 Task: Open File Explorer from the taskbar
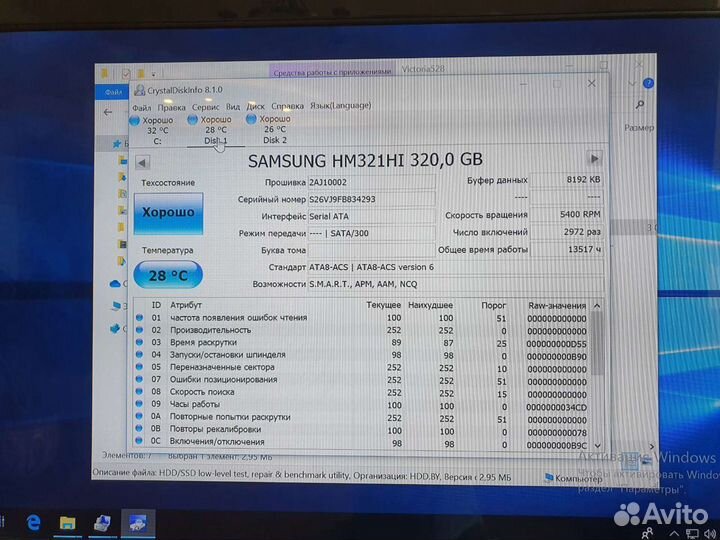point(68,523)
